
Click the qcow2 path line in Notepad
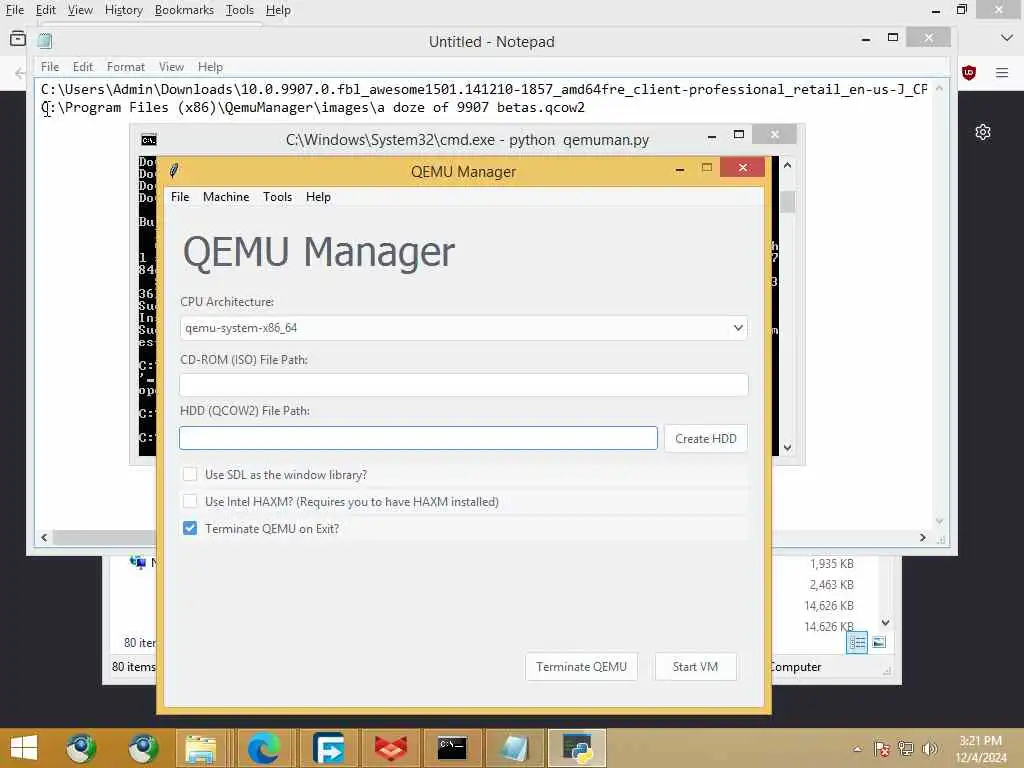click(x=313, y=107)
